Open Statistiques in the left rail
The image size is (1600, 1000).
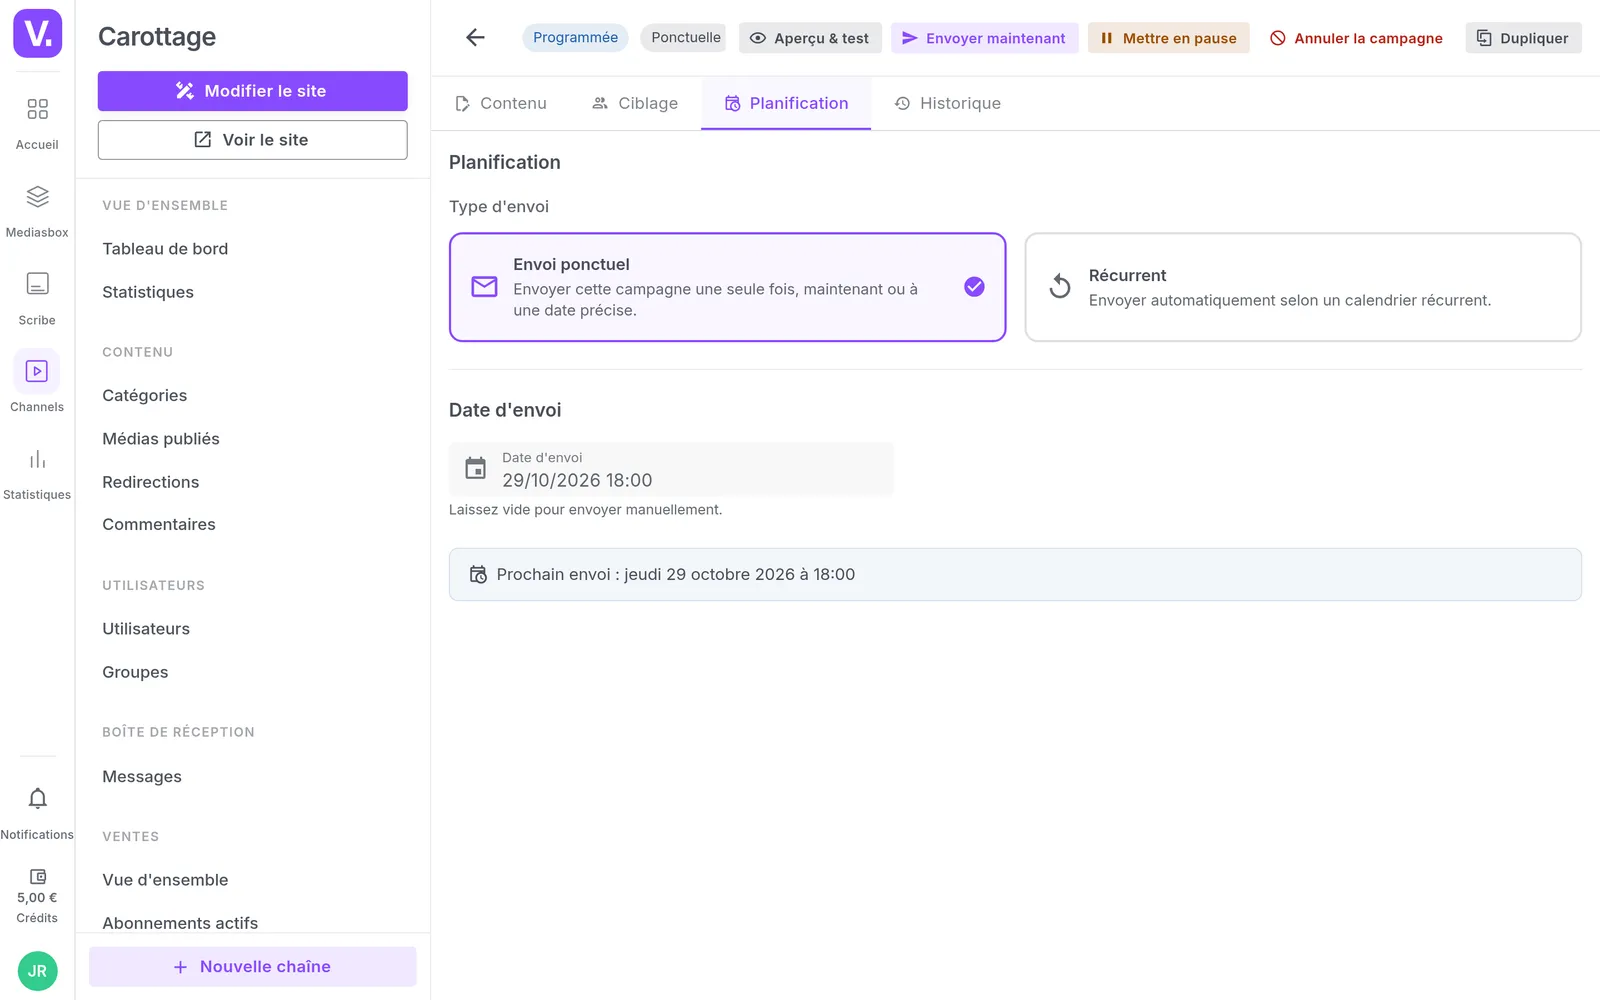pos(37,474)
